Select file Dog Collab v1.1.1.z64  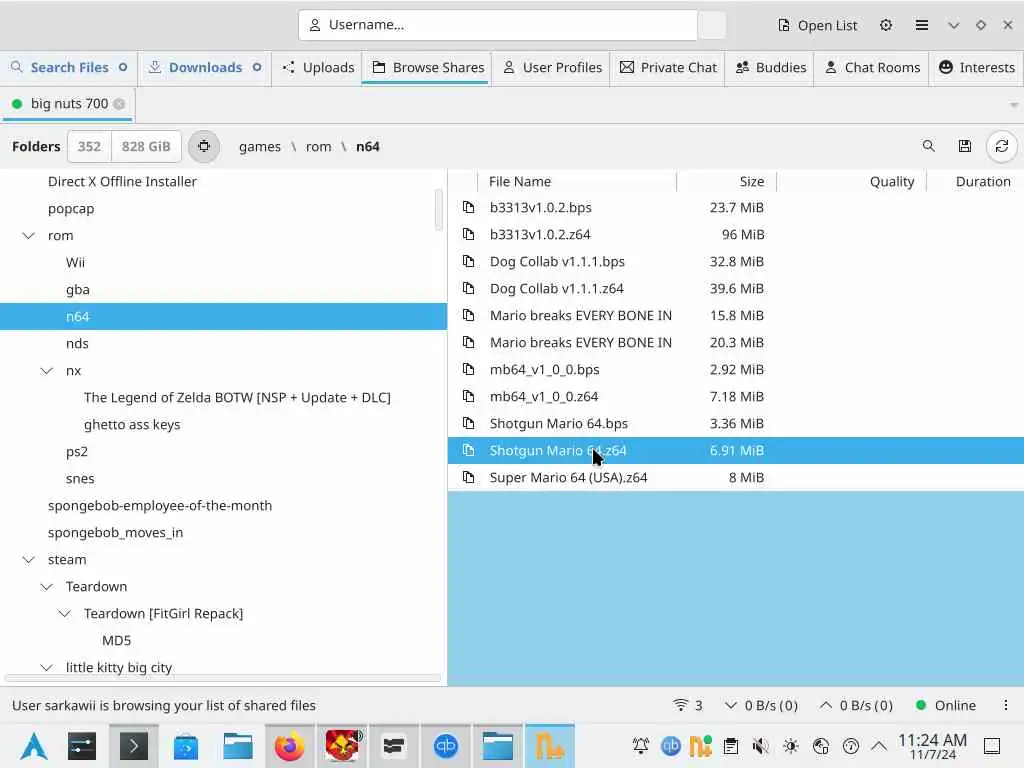click(736, 289)
